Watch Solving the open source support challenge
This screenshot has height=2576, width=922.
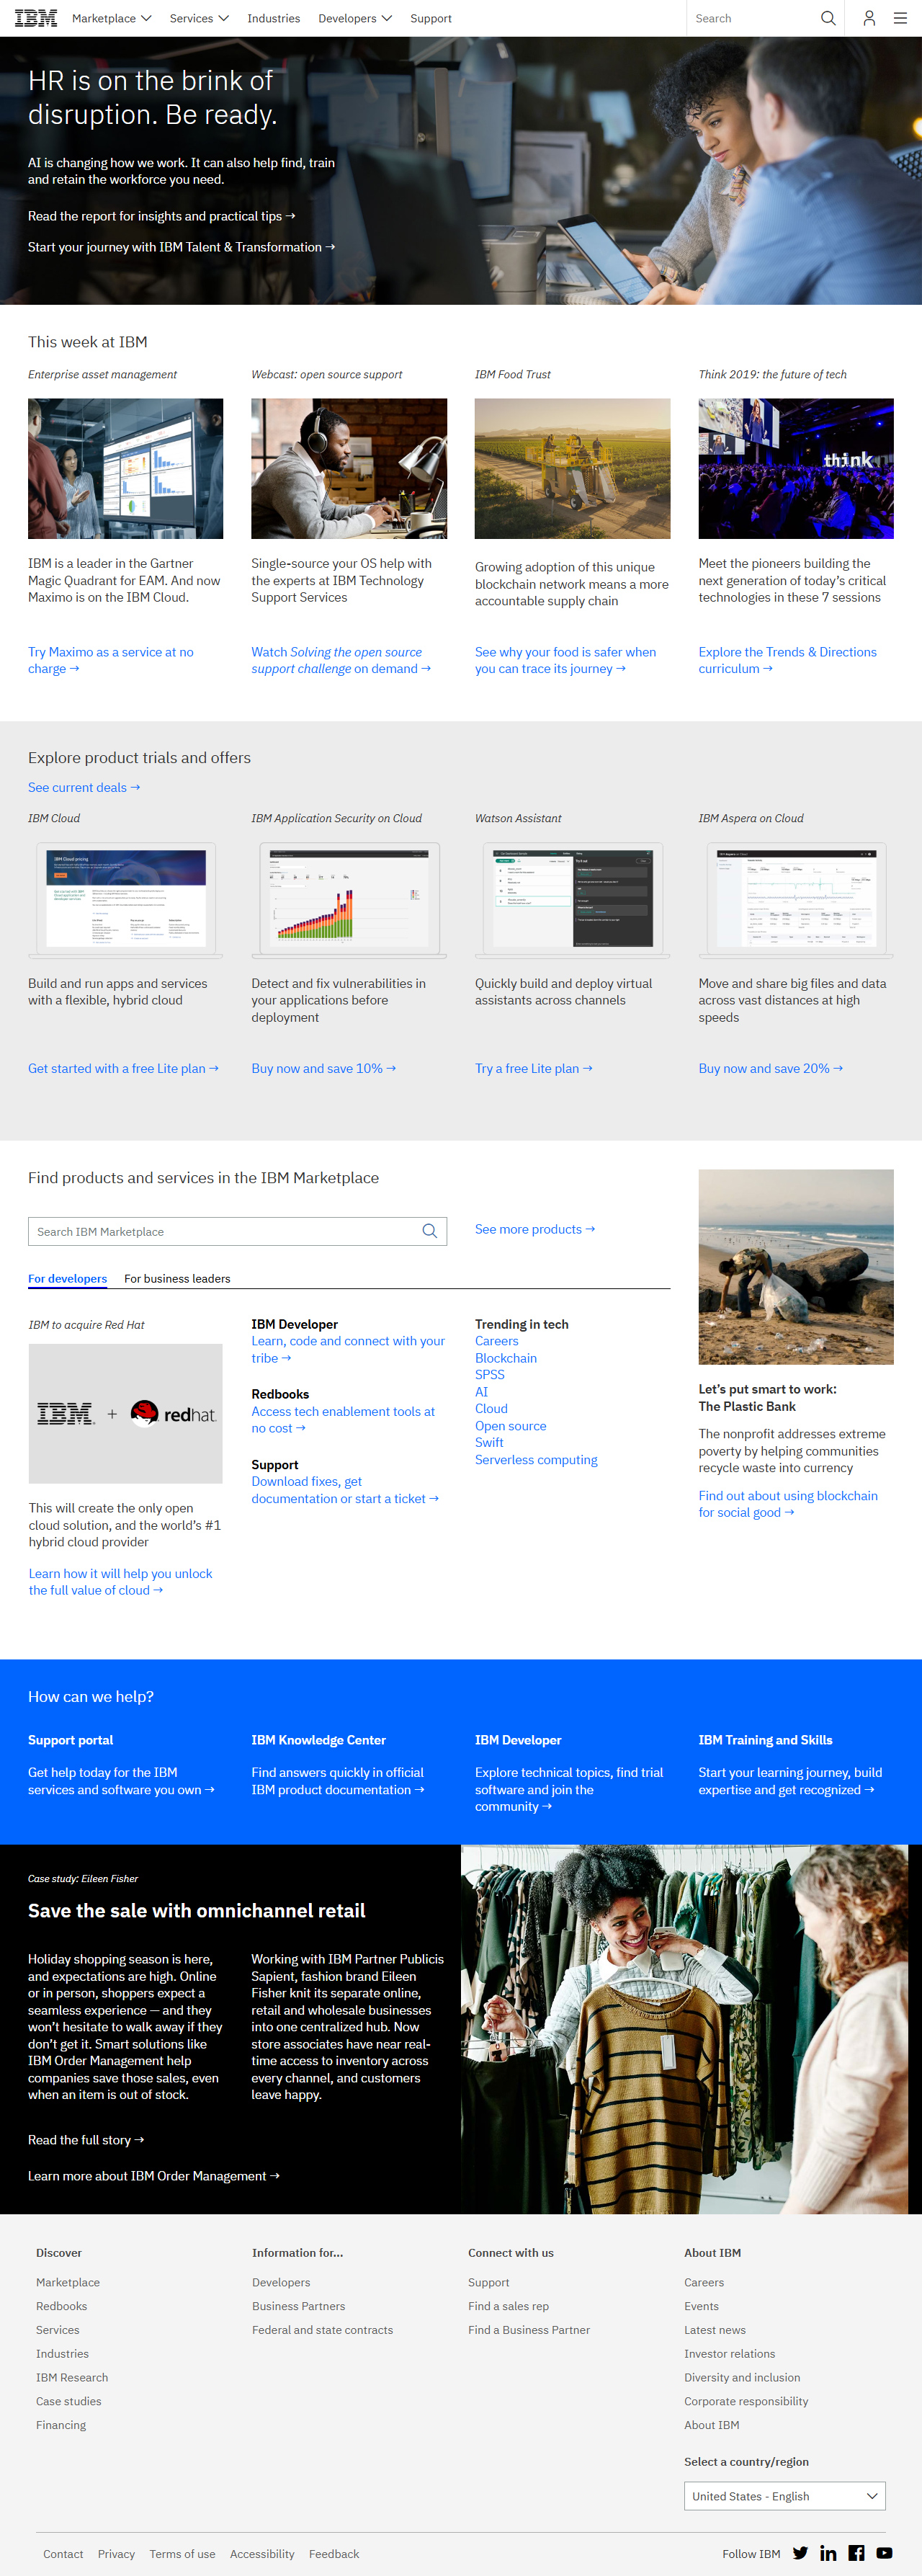[341, 660]
